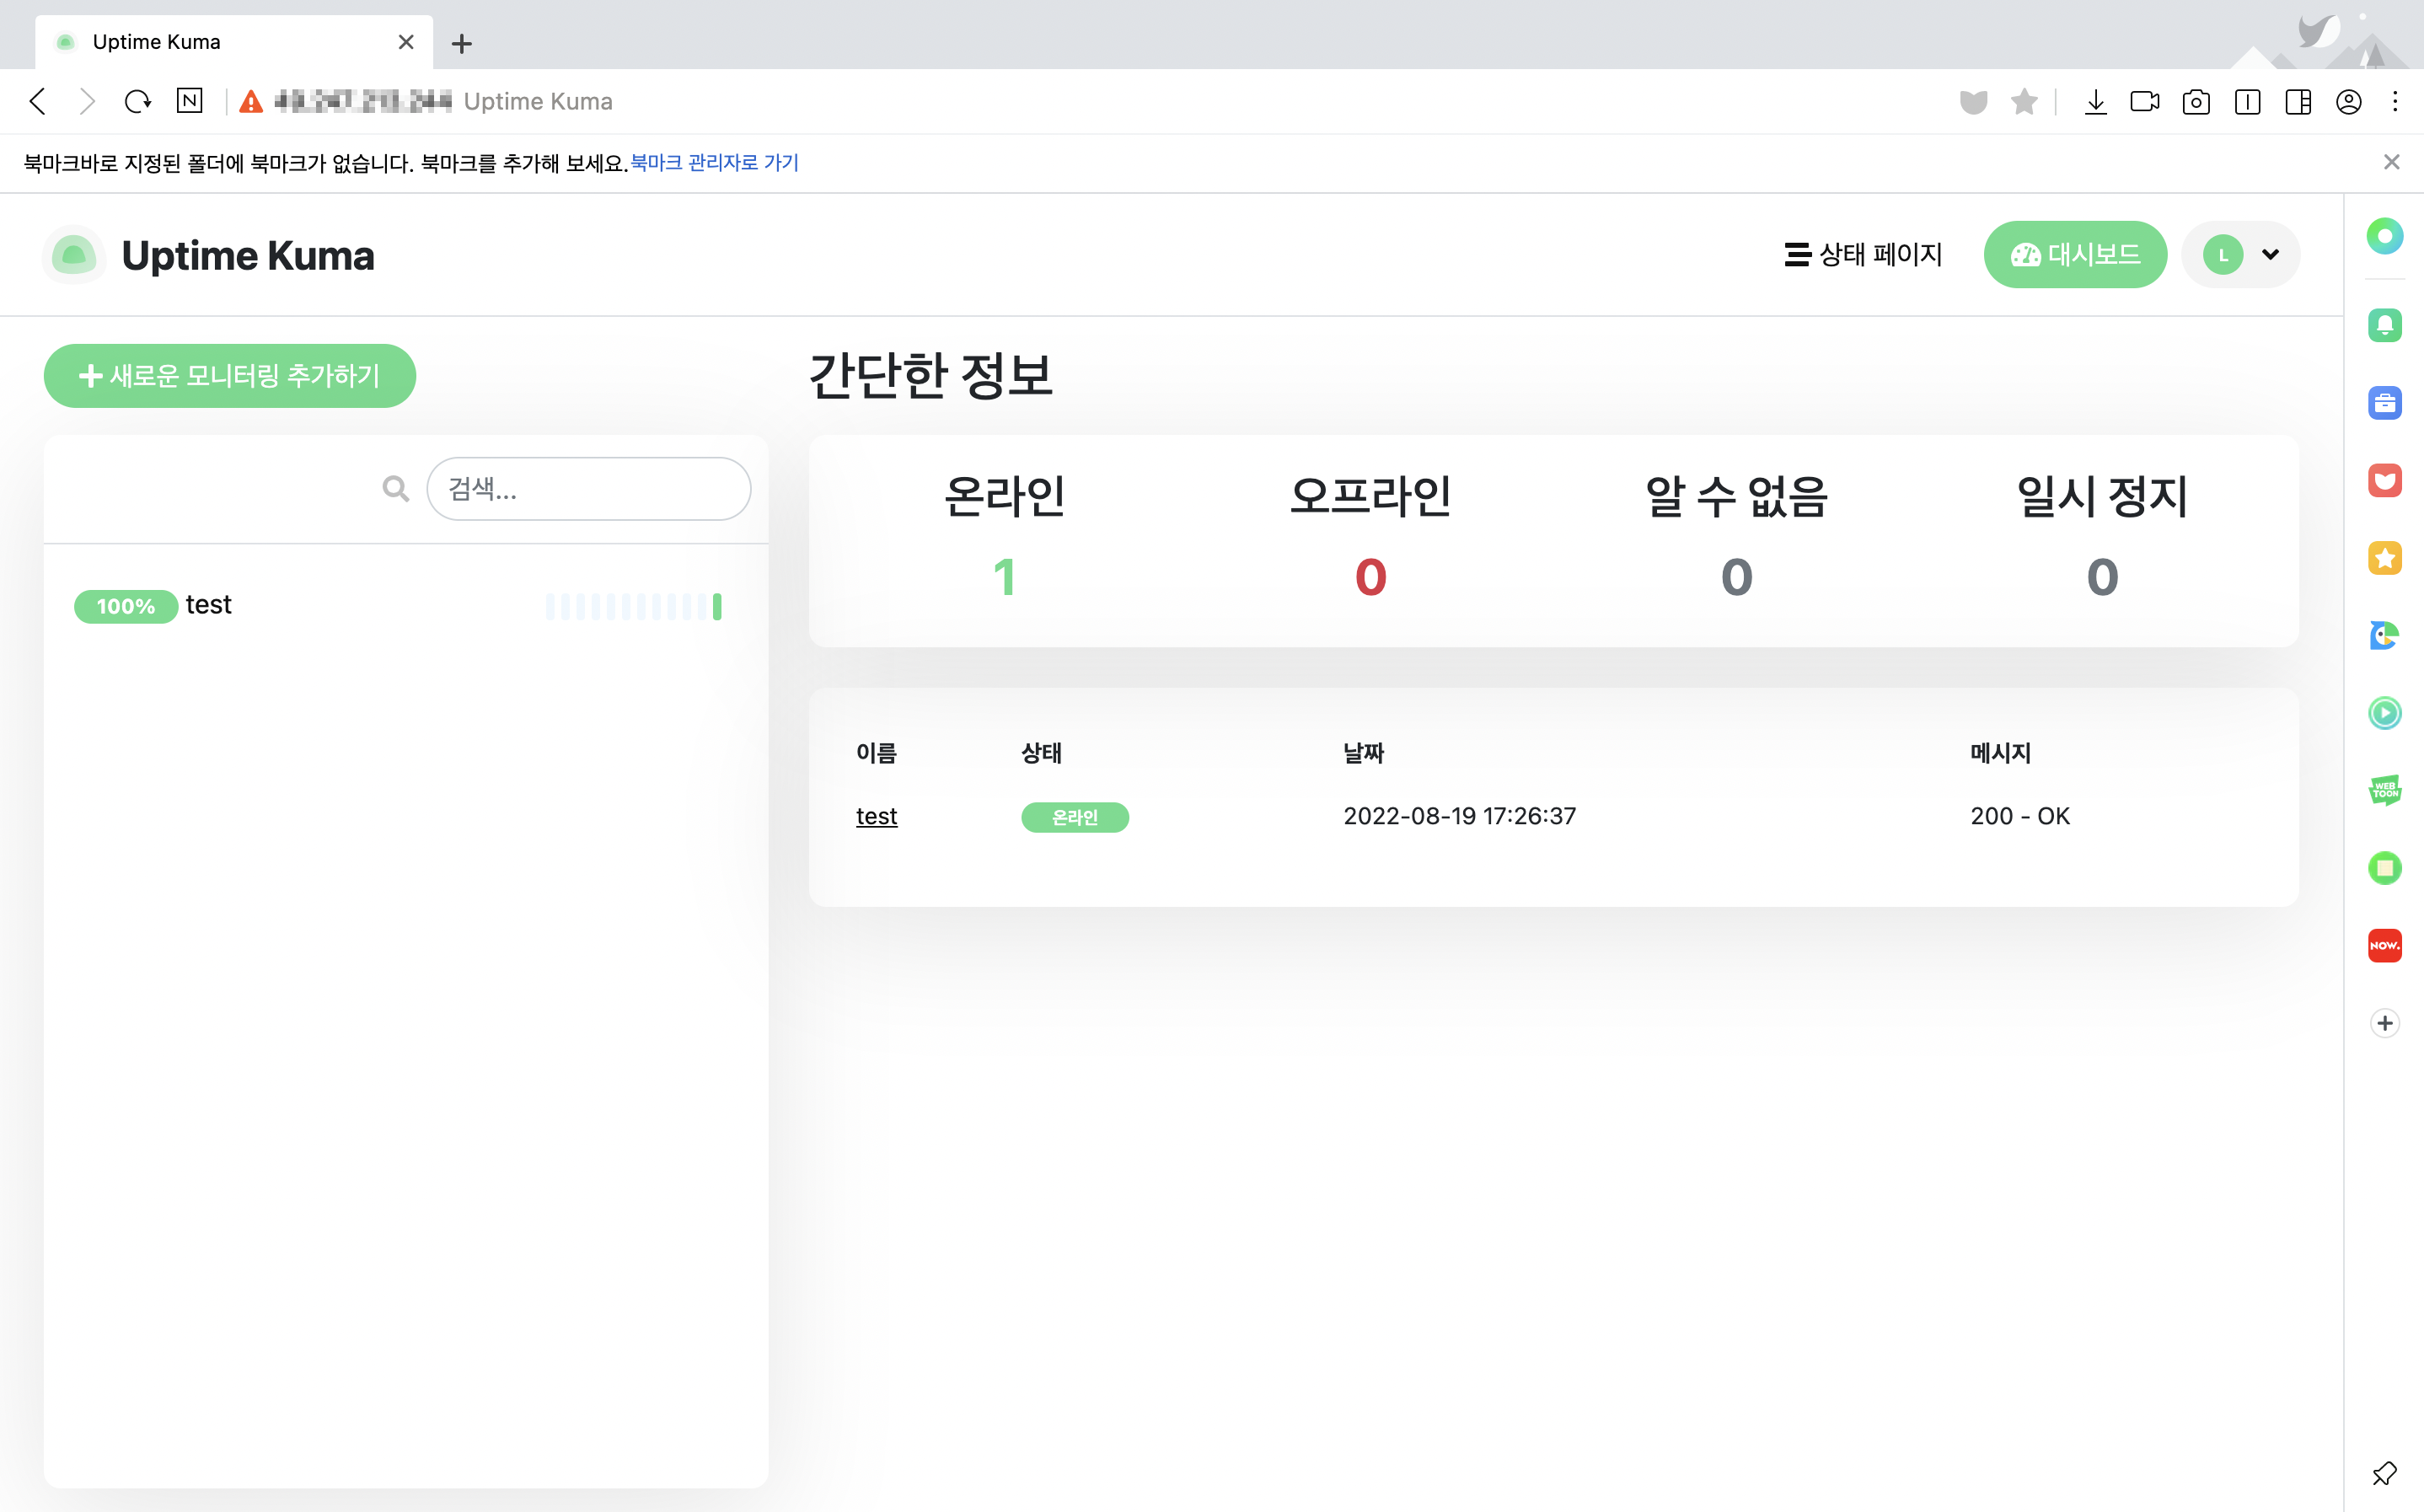Image resolution: width=2424 pixels, height=1512 pixels.
Task: Open the 상태 페이지 menu item
Action: pos(1863,255)
